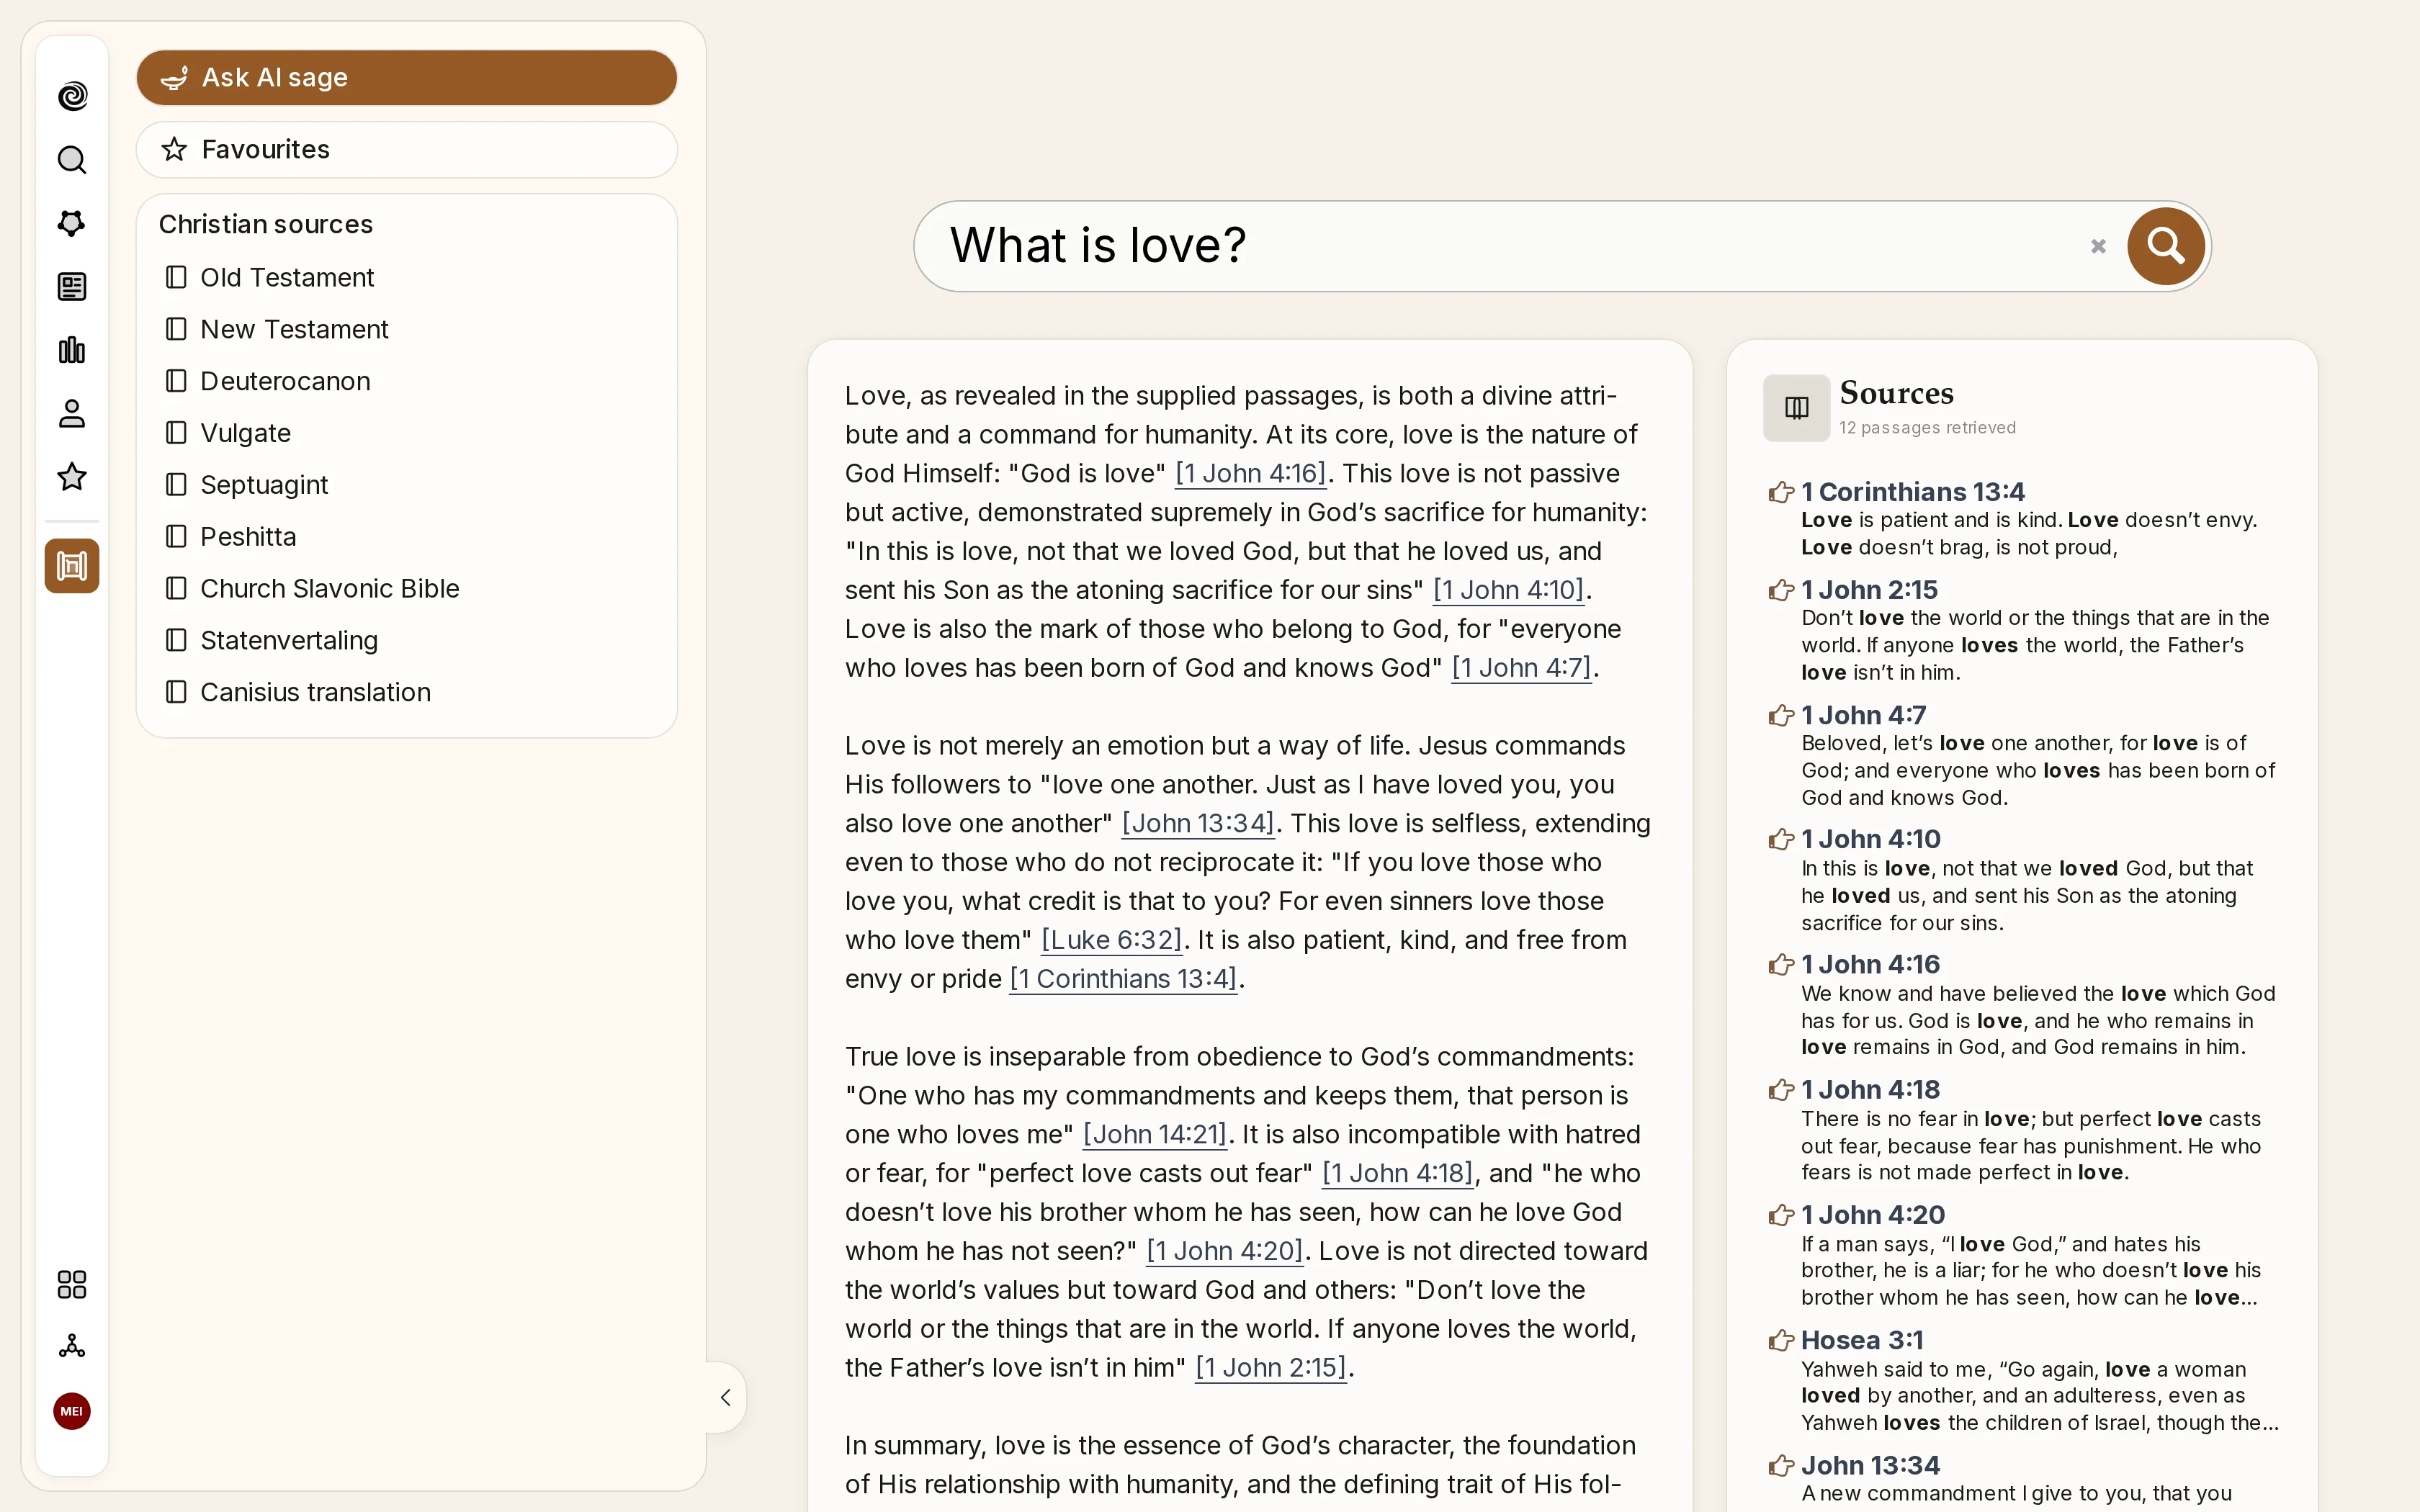Open the search magnifier icon in sidebar
Screen dimensions: 2420x1512
[x=72, y=160]
